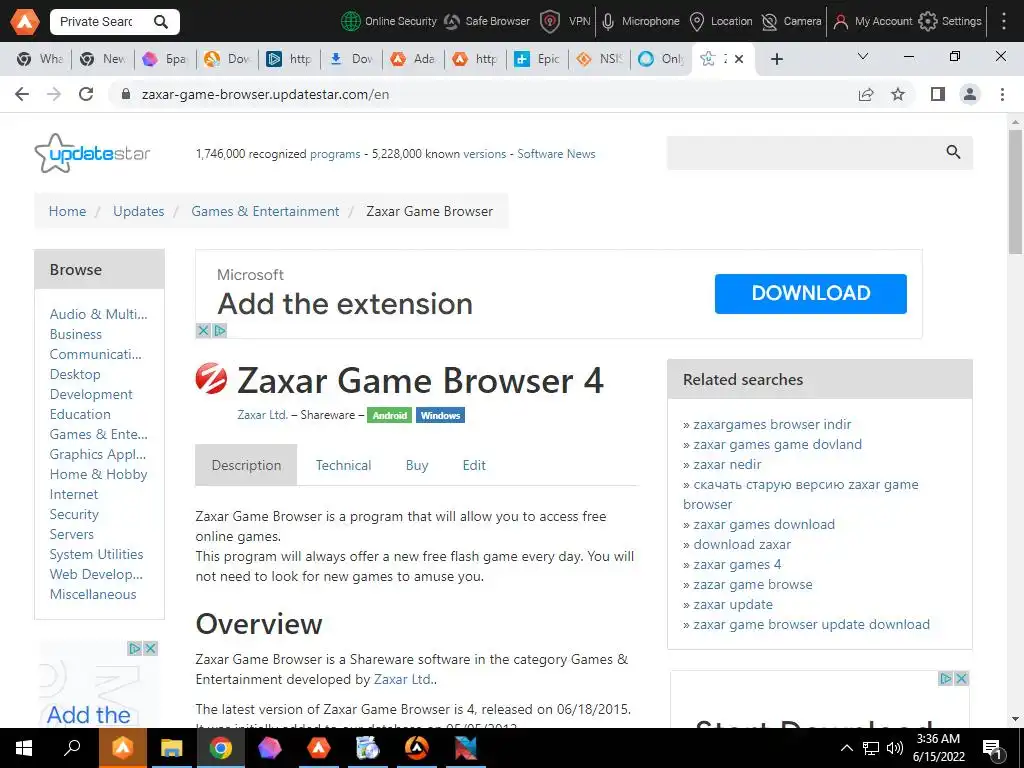This screenshot has height=768, width=1024.
Task: Toggle the side panel icon
Action: point(938,94)
